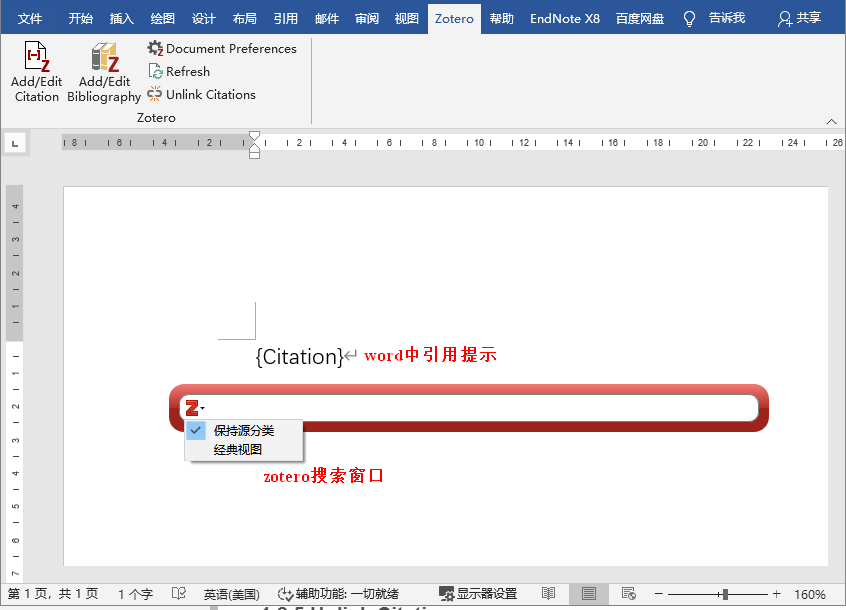
Task: Click page count 第 1 页, 共 1 页
Action: (53, 594)
